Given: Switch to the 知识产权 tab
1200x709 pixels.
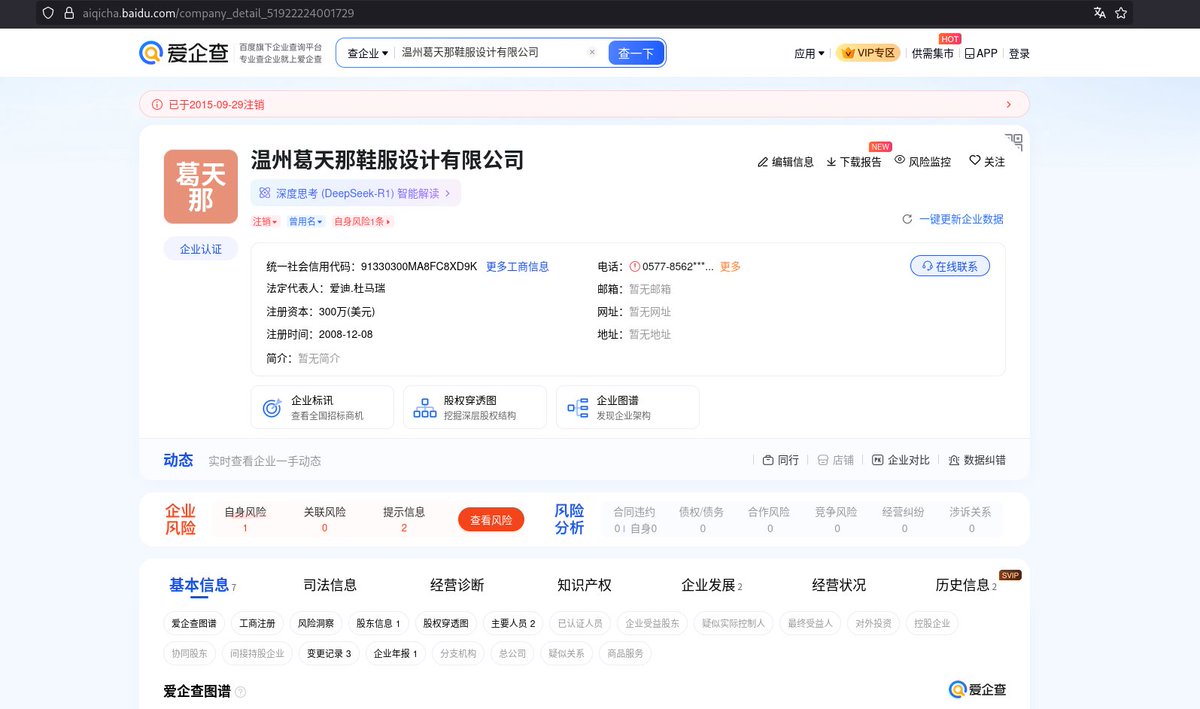Looking at the screenshot, I should 583,584.
